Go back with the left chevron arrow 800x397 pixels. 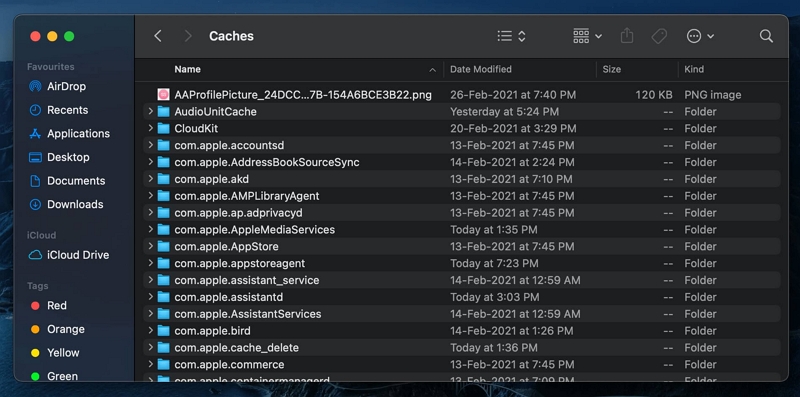click(x=158, y=36)
